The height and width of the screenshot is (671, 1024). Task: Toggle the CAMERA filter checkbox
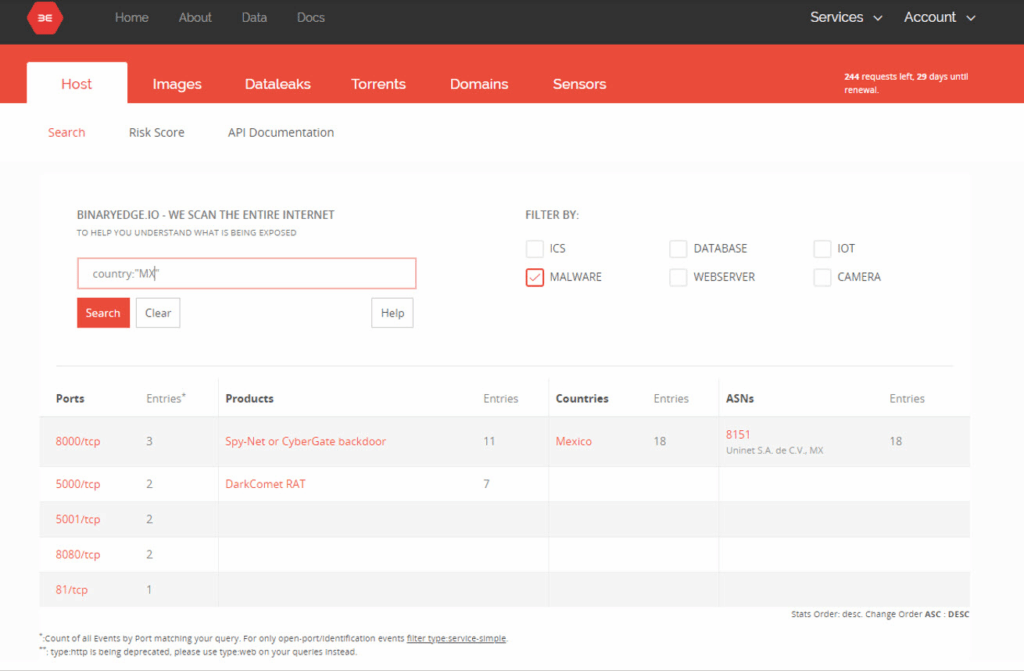click(x=822, y=277)
